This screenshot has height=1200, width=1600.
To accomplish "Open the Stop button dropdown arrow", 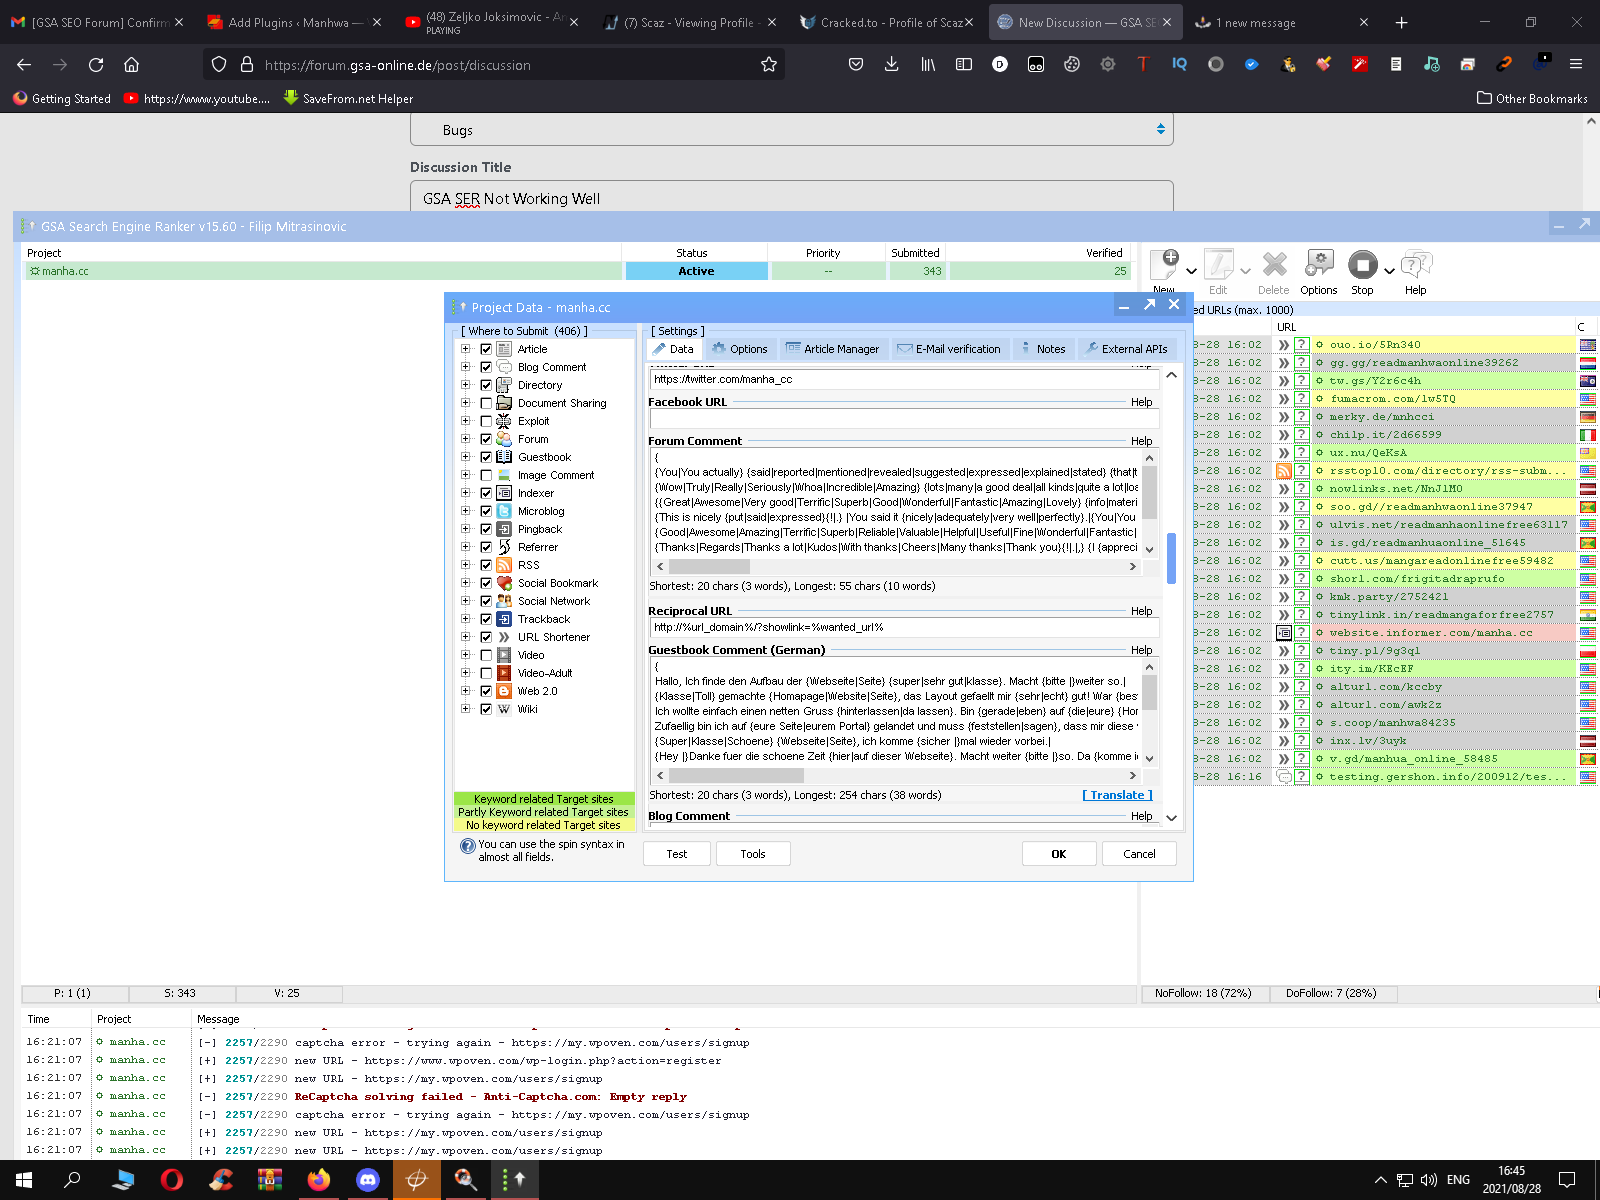I will (x=1389, y=271).
